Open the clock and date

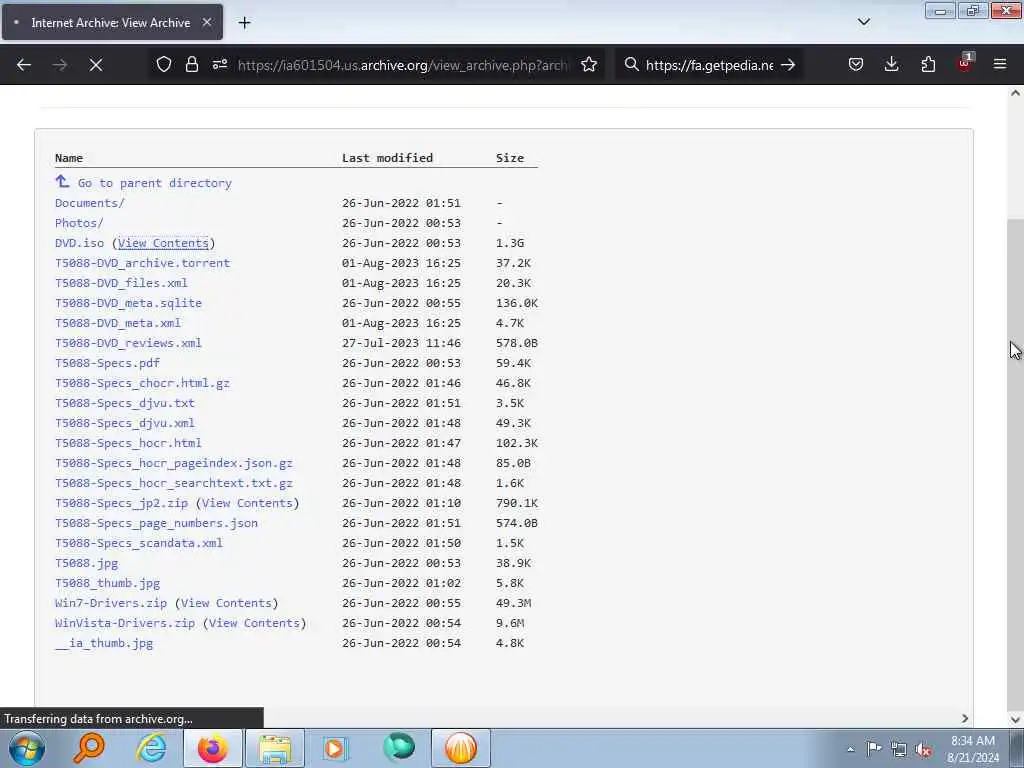973,749
